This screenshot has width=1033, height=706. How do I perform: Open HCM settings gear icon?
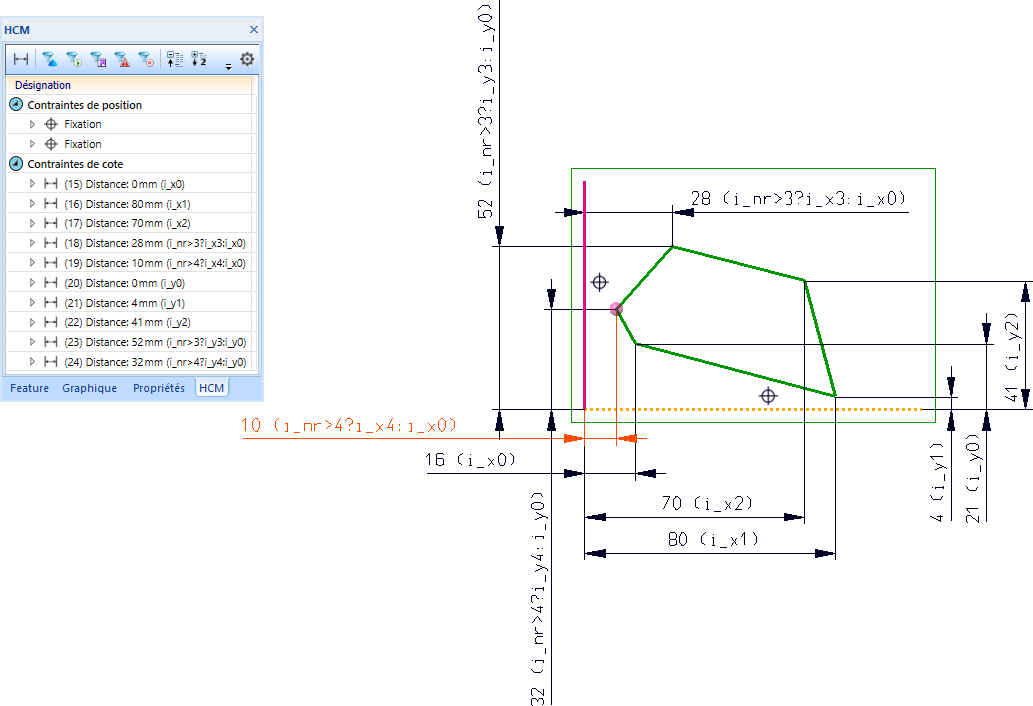click(247, 59)
